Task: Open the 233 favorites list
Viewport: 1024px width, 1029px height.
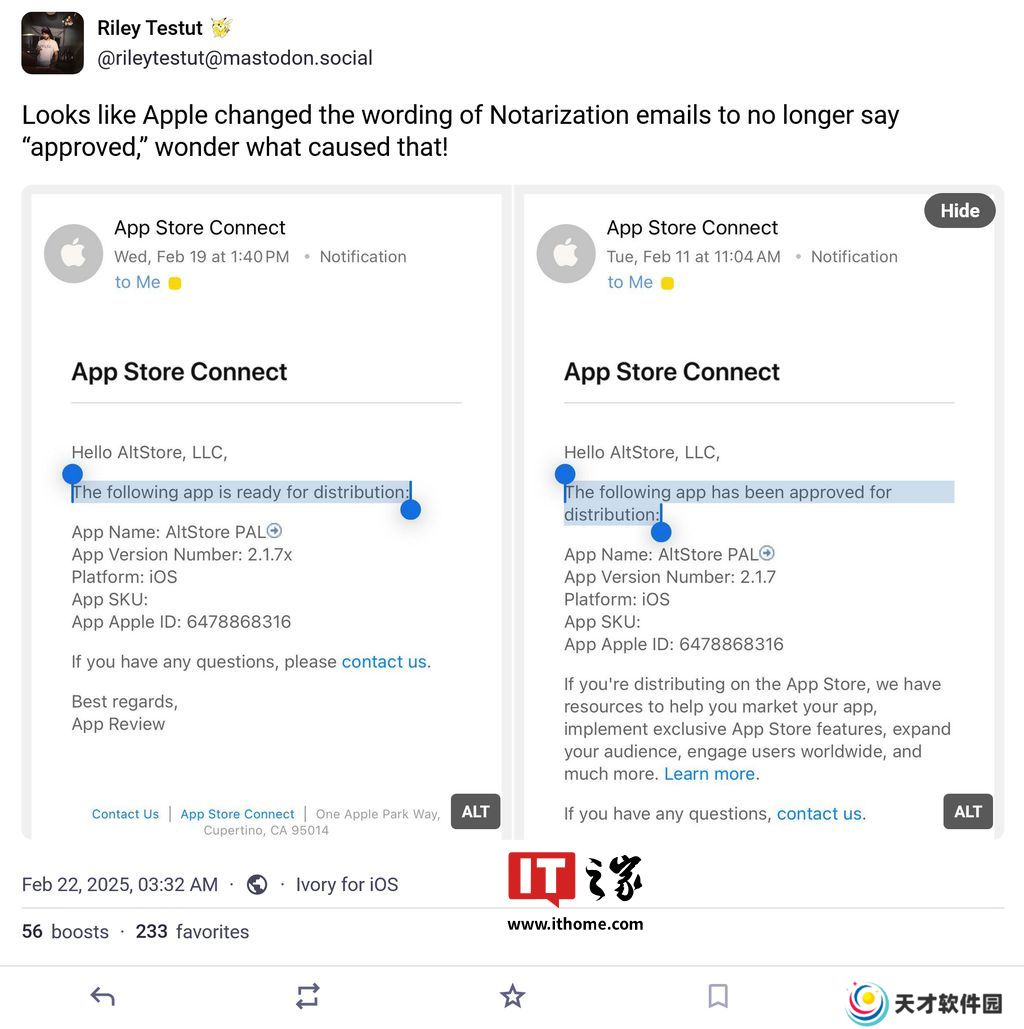Action: click(x=192, y=931)
